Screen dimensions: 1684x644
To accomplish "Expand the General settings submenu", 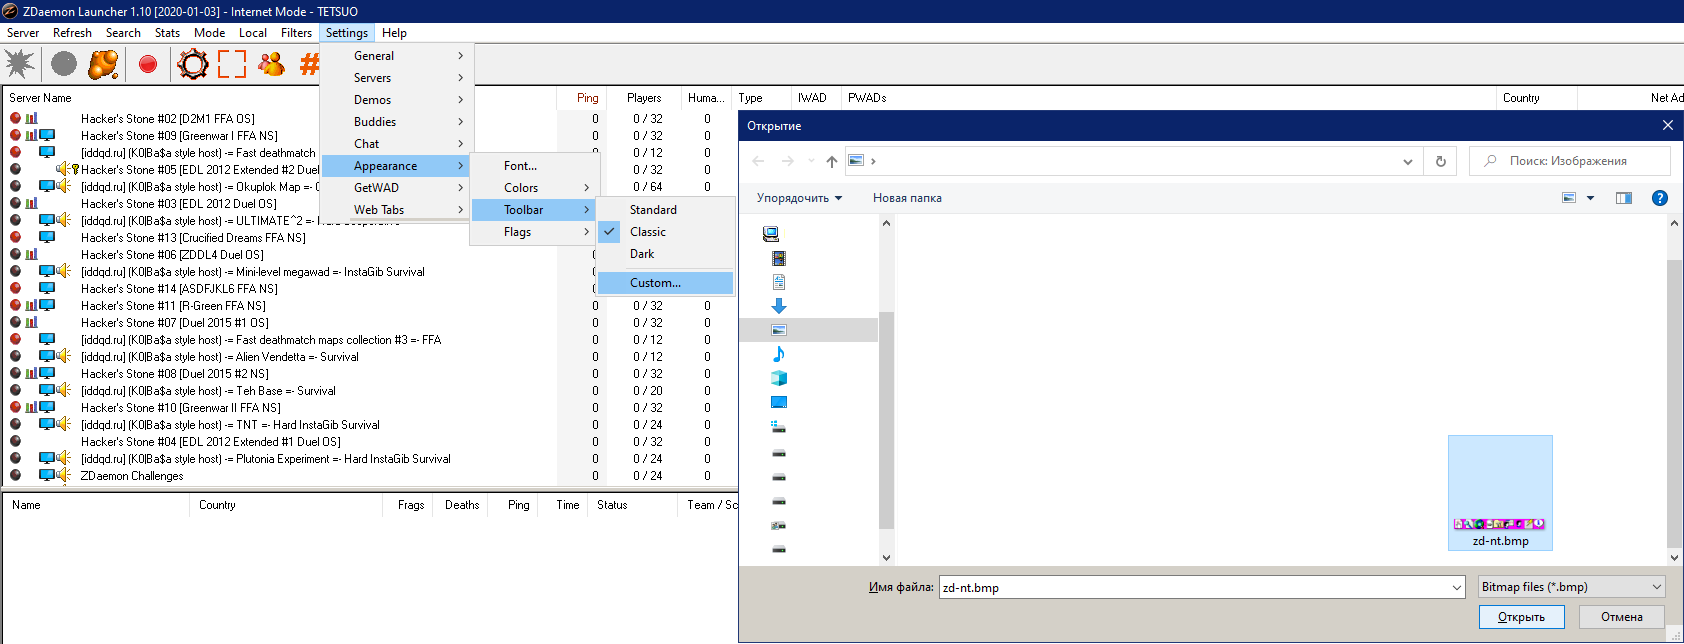I will [x=396, y=56].
